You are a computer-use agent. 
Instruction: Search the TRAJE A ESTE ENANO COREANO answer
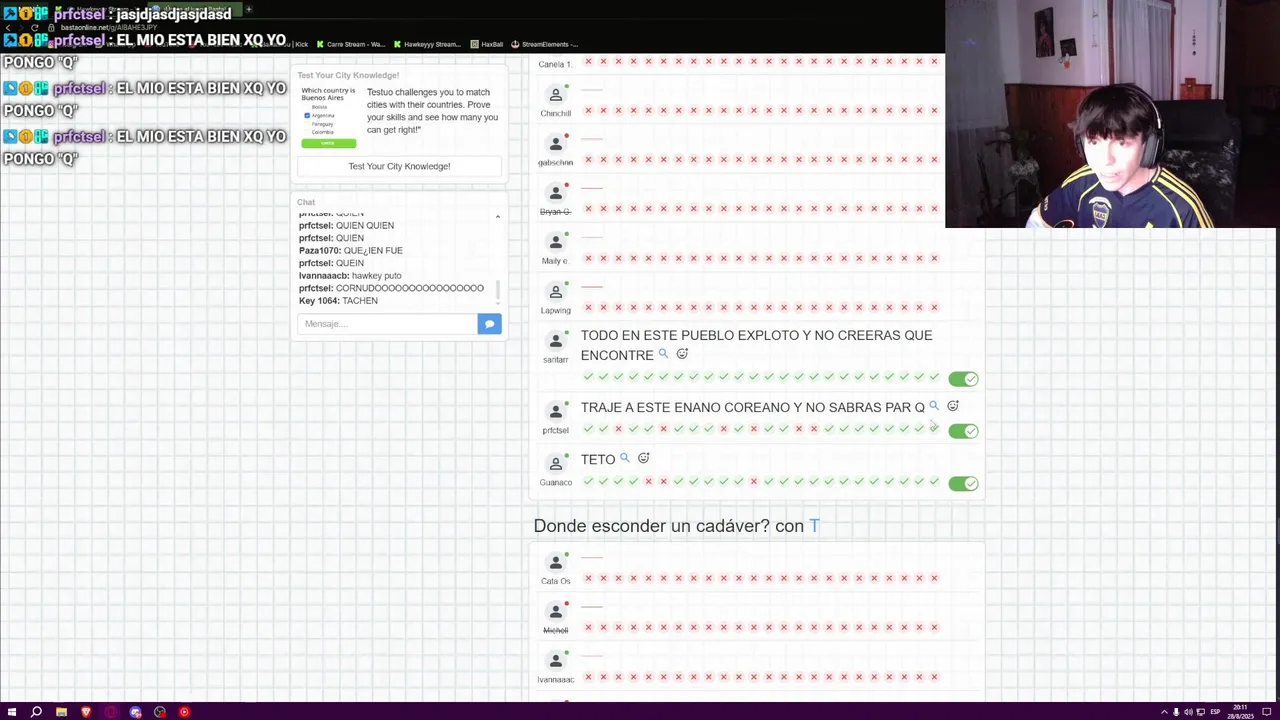click(933, 406)
